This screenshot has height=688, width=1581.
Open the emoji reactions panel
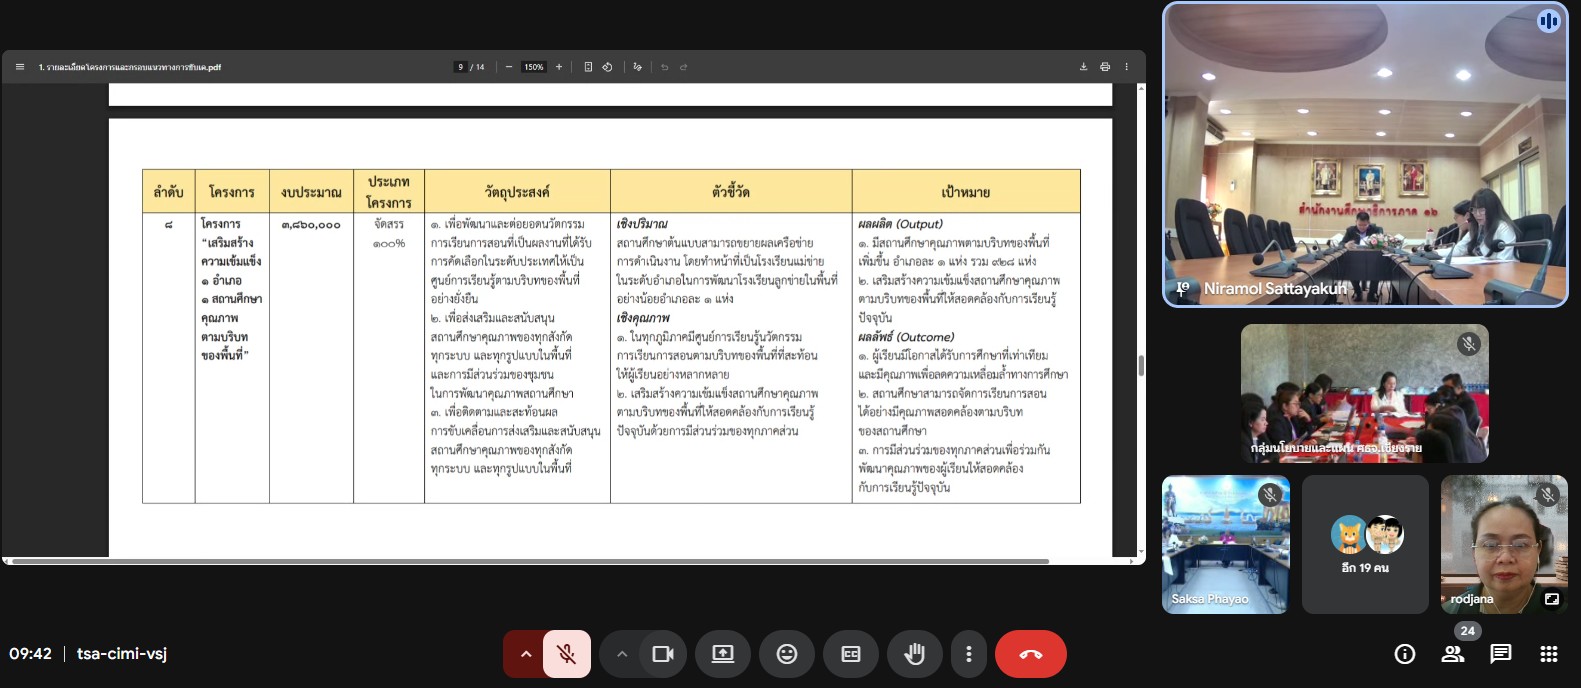tap(787, 654)
